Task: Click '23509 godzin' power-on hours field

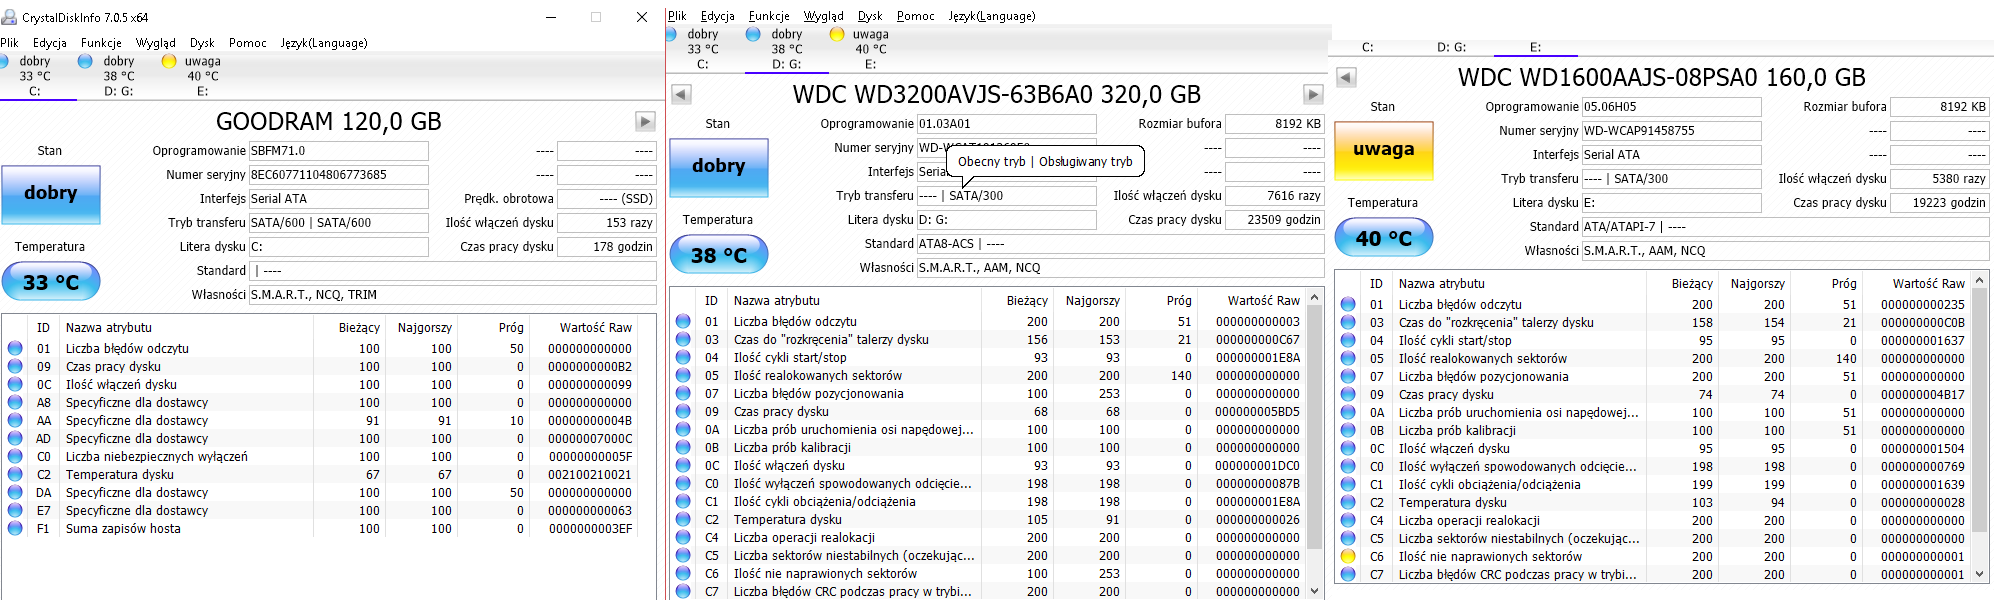Action: tap(1274, 220)
